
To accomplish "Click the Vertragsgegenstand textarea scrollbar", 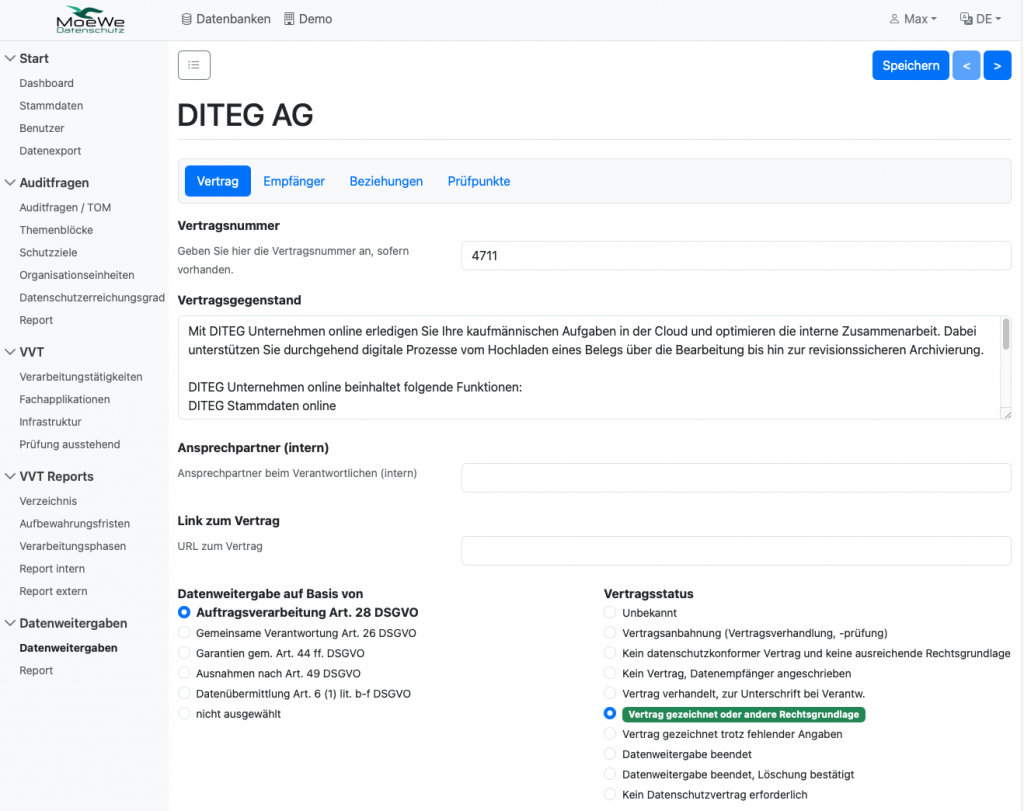I will (1005, 335).
